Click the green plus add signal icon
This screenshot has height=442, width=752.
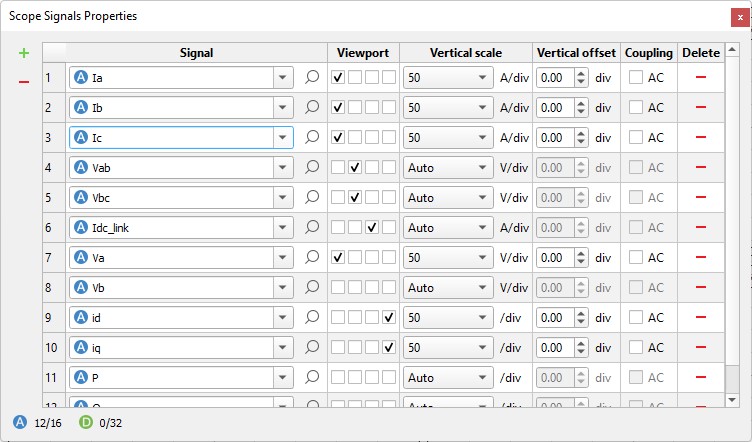click(x=24, y=53)
